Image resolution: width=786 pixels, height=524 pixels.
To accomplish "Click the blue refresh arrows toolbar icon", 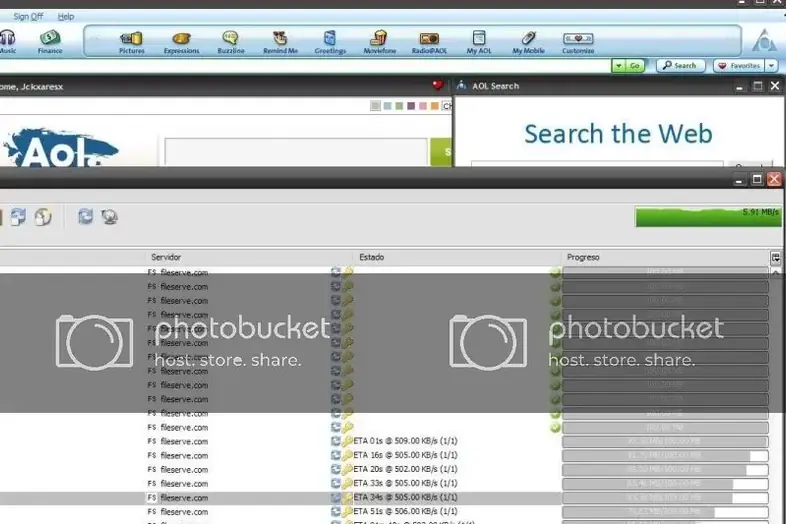I will tap(85, 217).
